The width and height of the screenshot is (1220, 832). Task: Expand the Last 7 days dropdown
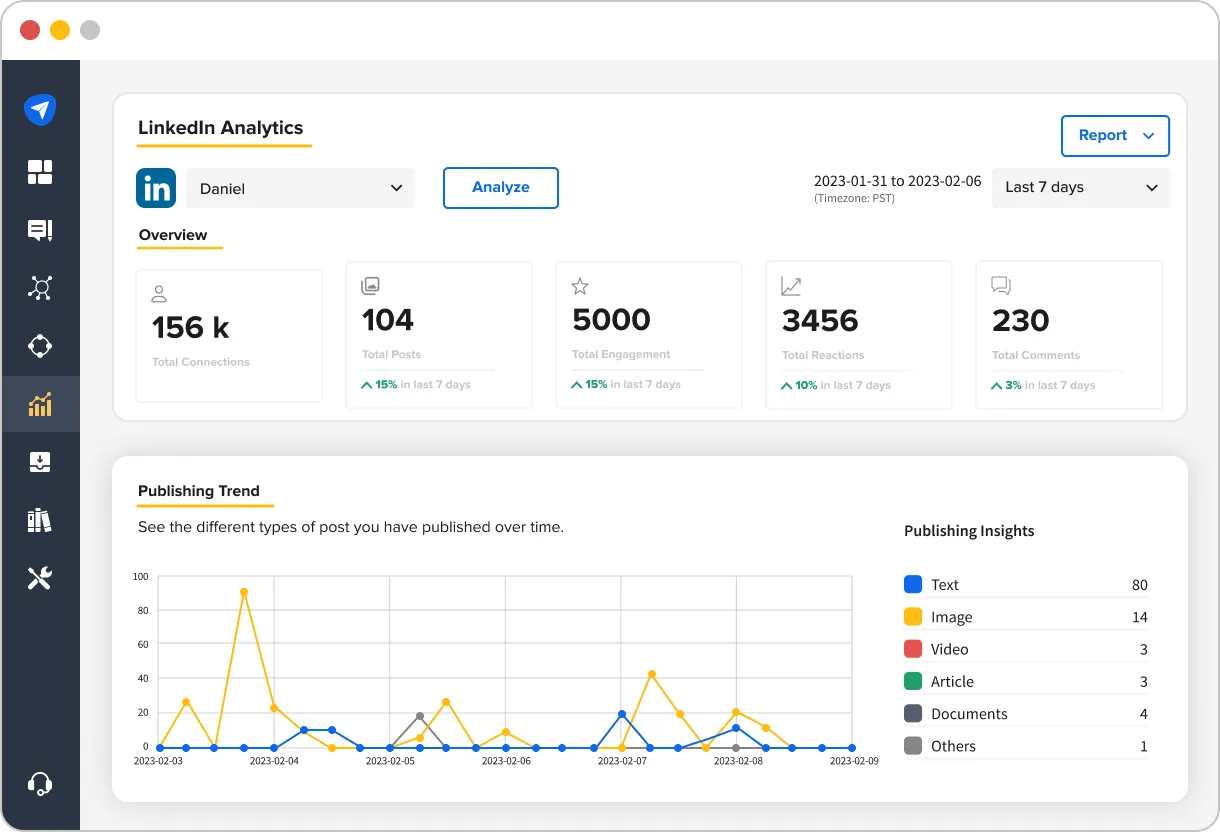coord(1080,187)
